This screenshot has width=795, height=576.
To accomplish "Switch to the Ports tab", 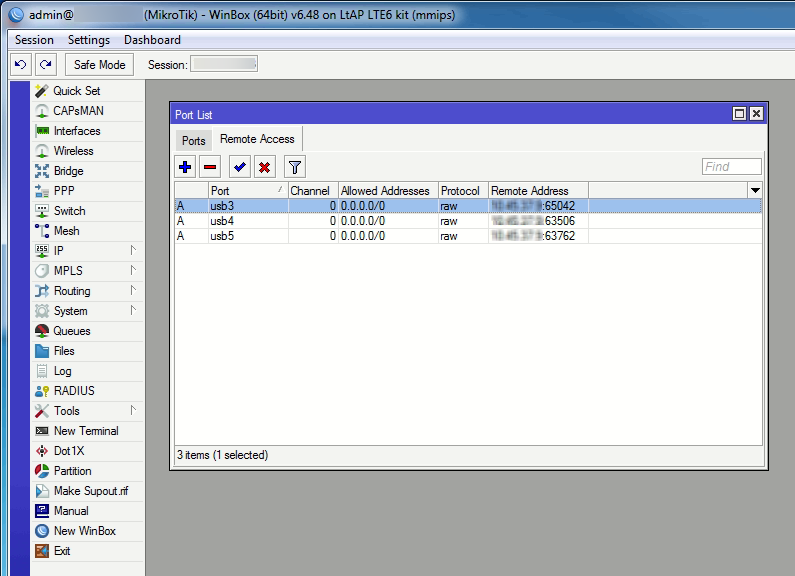I will 194,140.
